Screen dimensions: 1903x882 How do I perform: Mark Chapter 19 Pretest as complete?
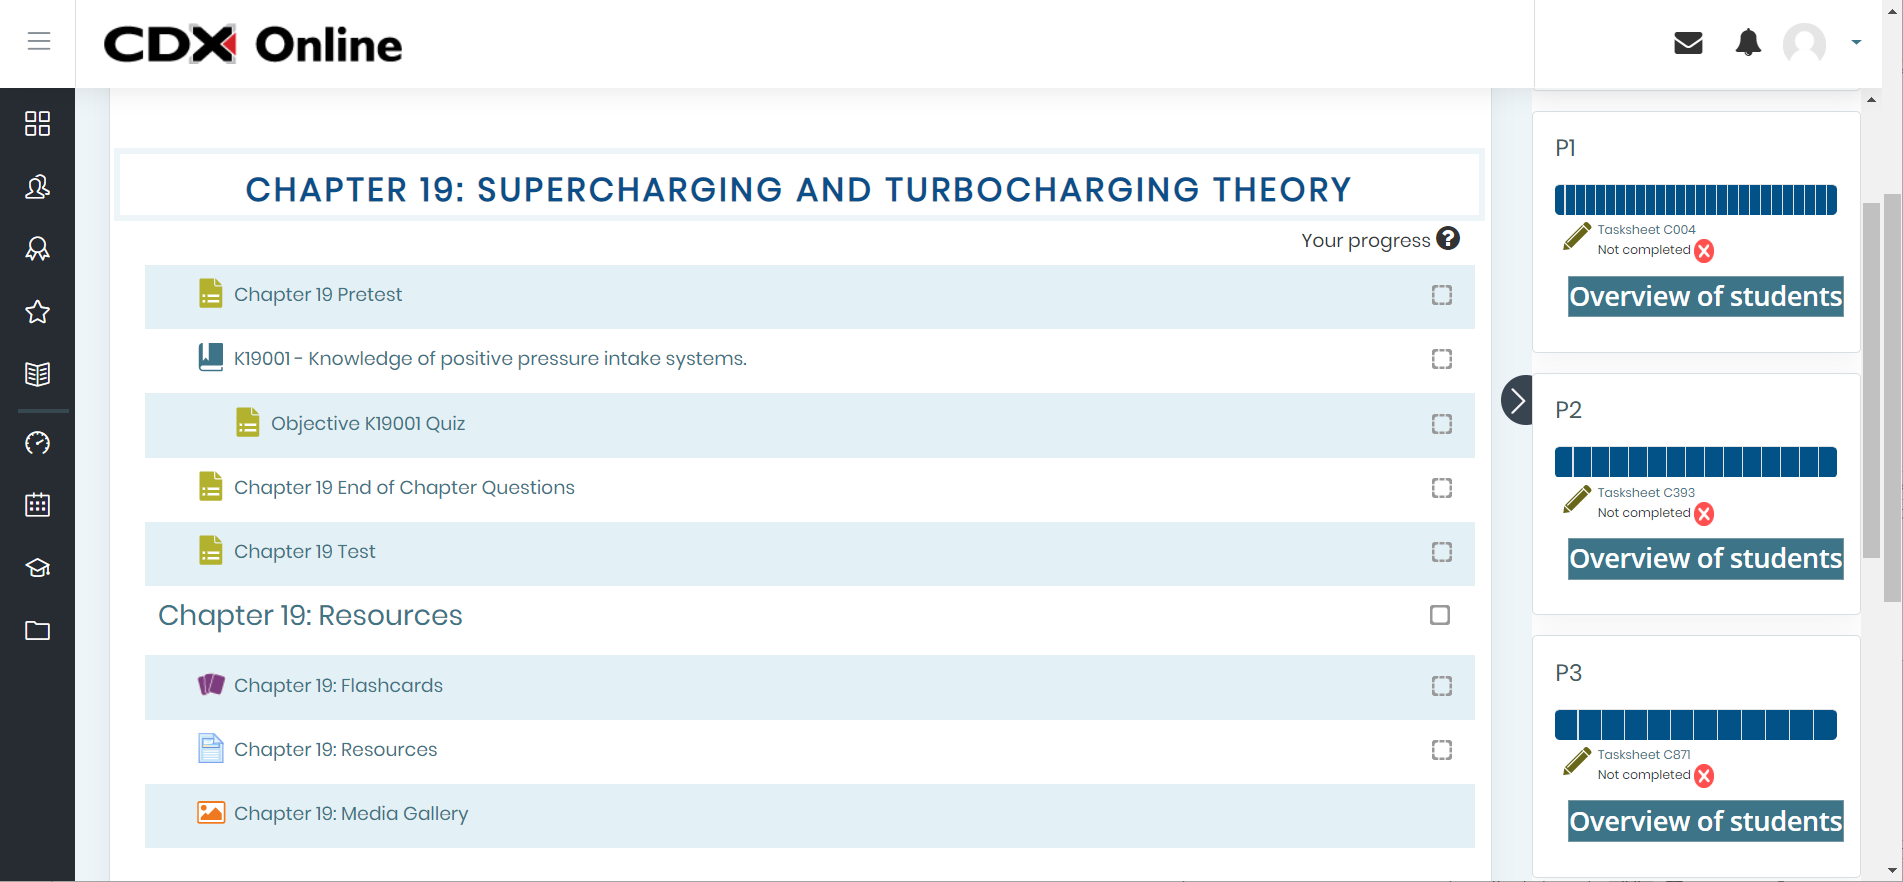[x=1441, y=295]
